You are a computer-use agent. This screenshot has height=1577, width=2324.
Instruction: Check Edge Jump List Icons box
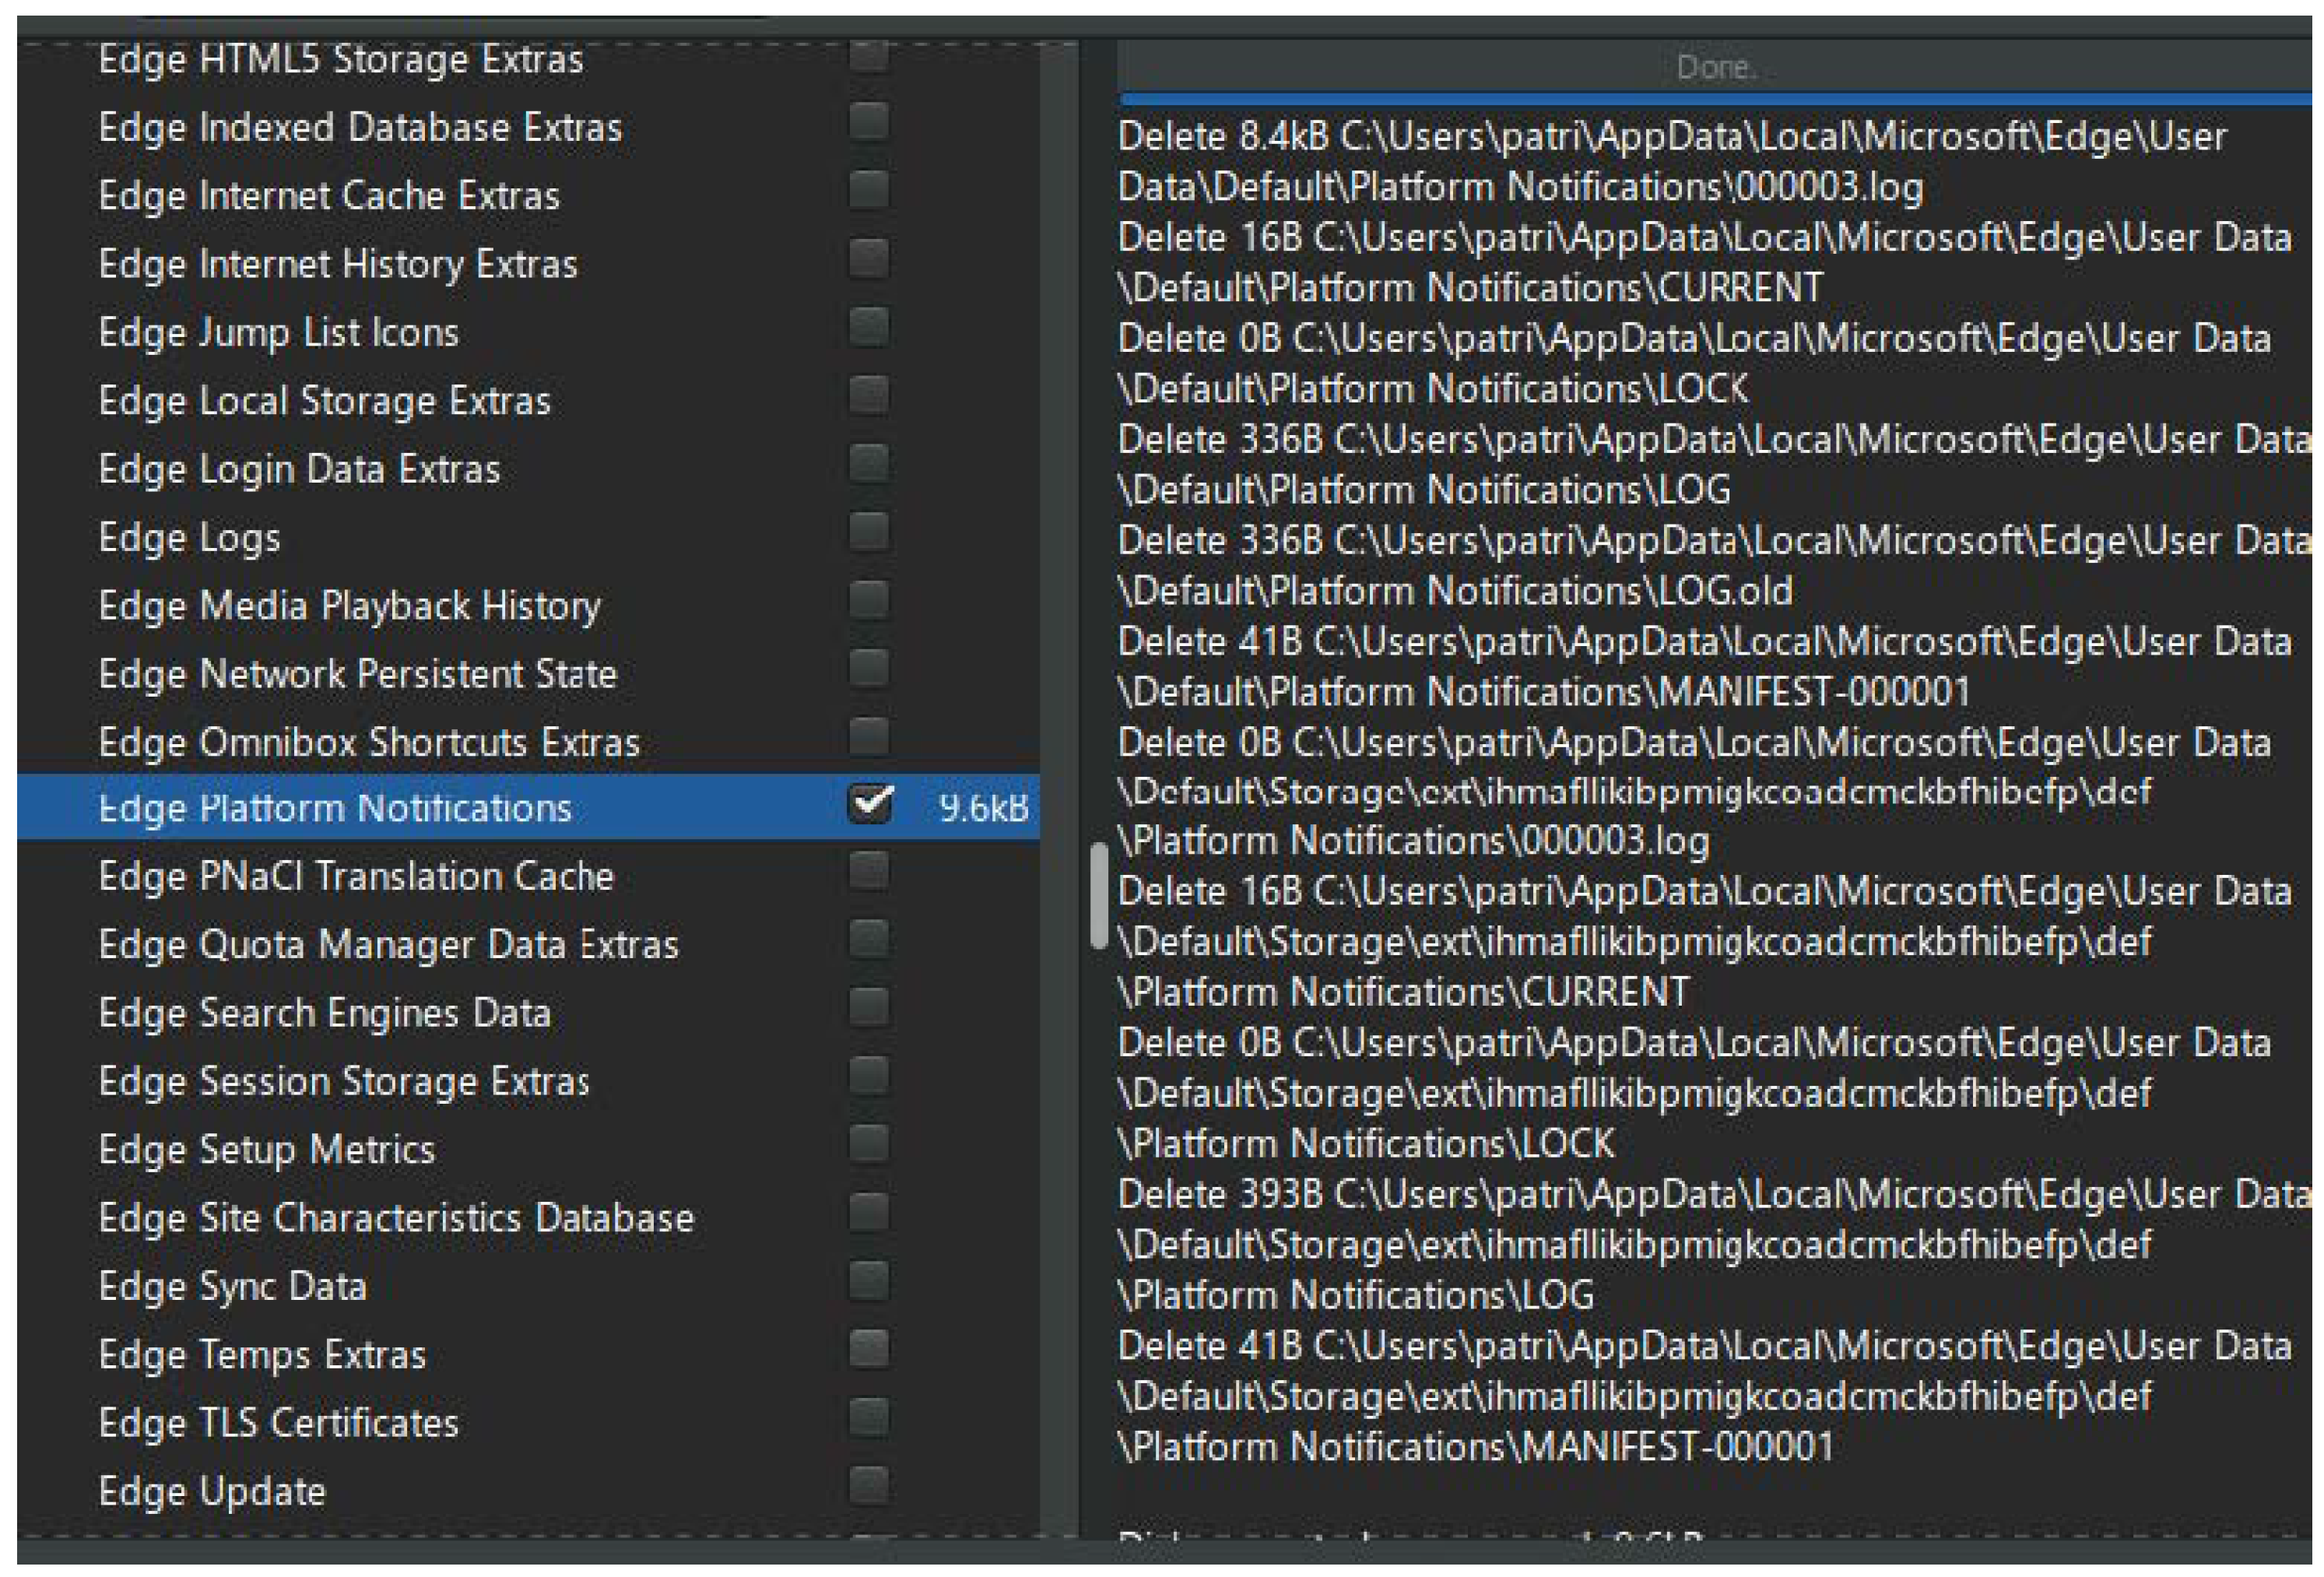coord(869,328)
